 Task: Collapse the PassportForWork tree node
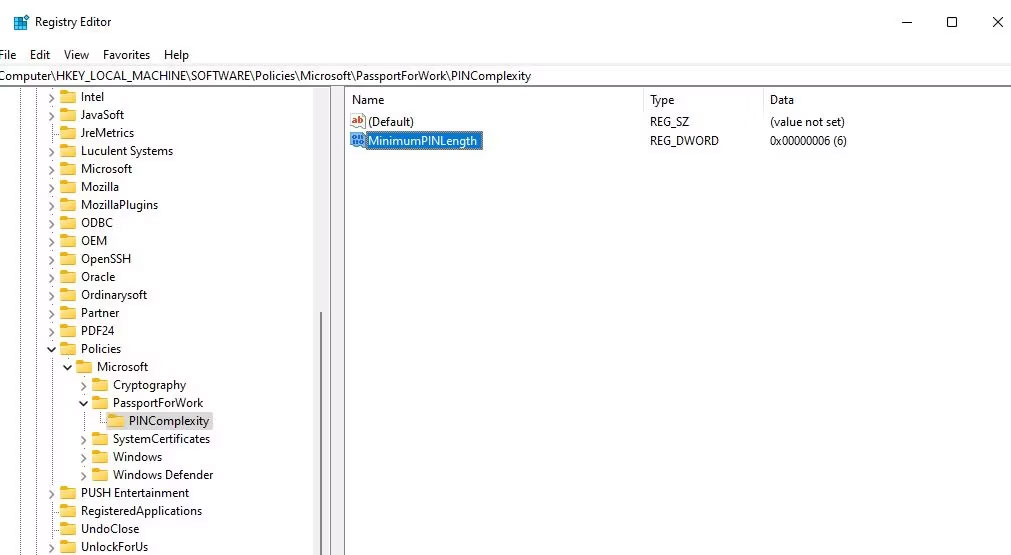pos(84,403)
